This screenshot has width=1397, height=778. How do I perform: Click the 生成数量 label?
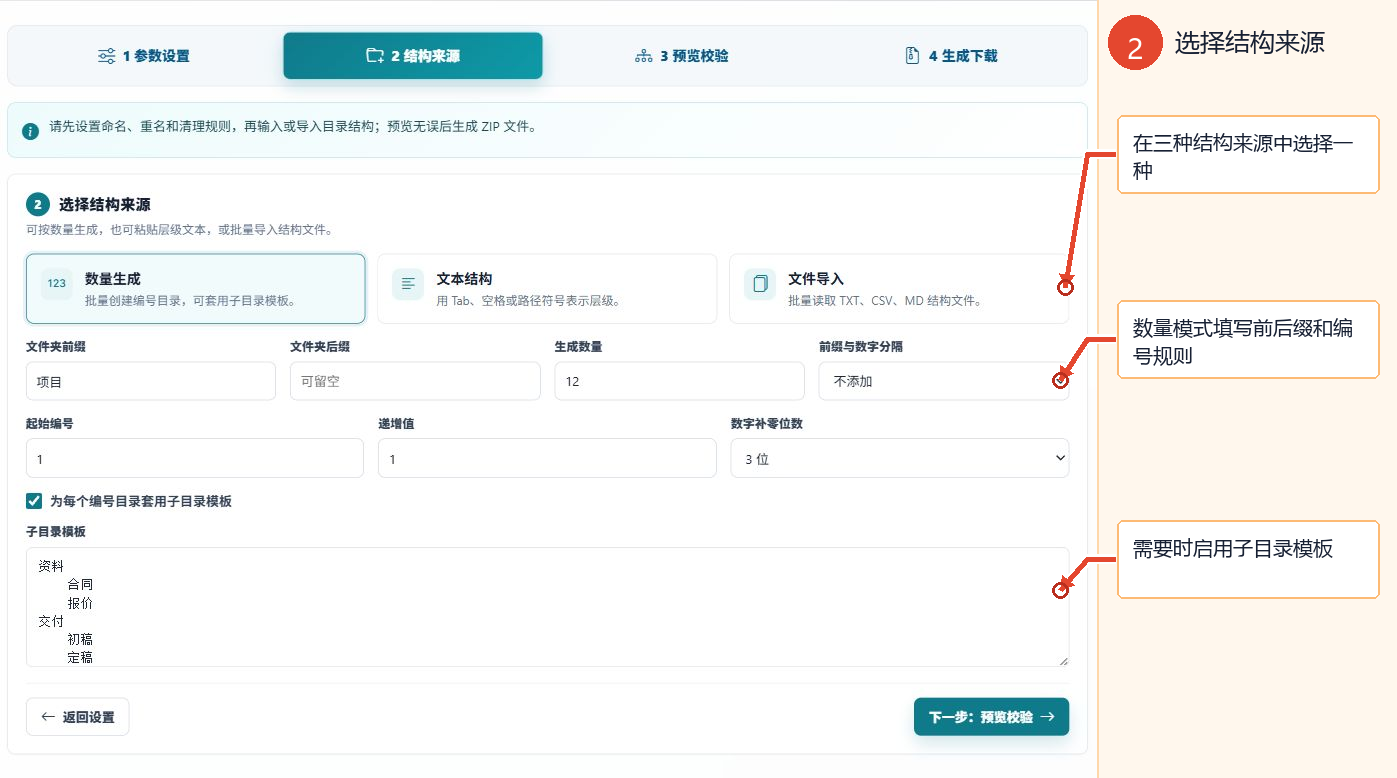click(x=579, y=347)
